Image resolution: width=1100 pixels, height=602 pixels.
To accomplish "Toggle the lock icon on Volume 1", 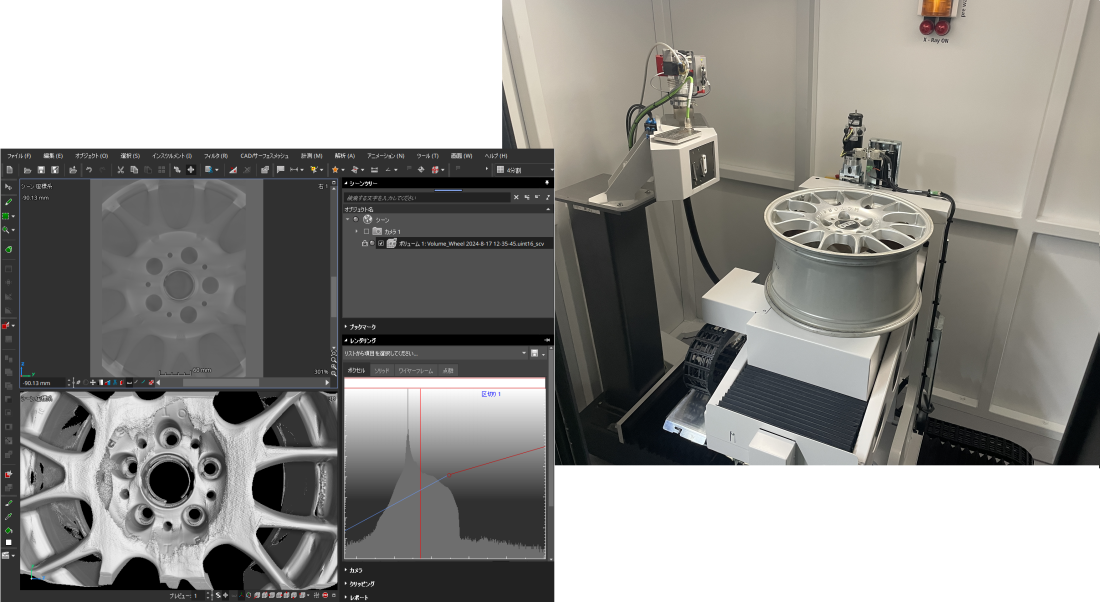I will click(363, 243).
